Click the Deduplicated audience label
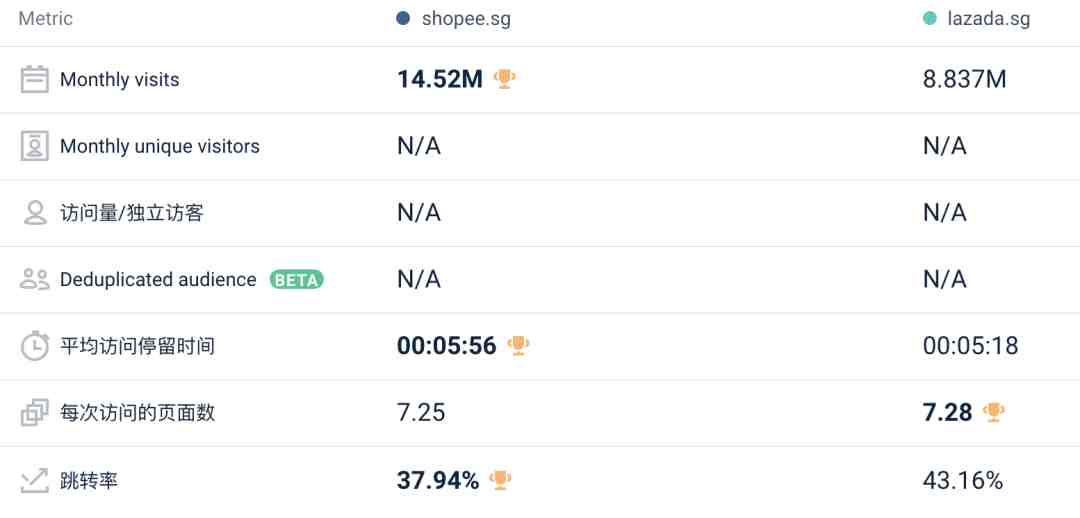 tap(158, 280)
